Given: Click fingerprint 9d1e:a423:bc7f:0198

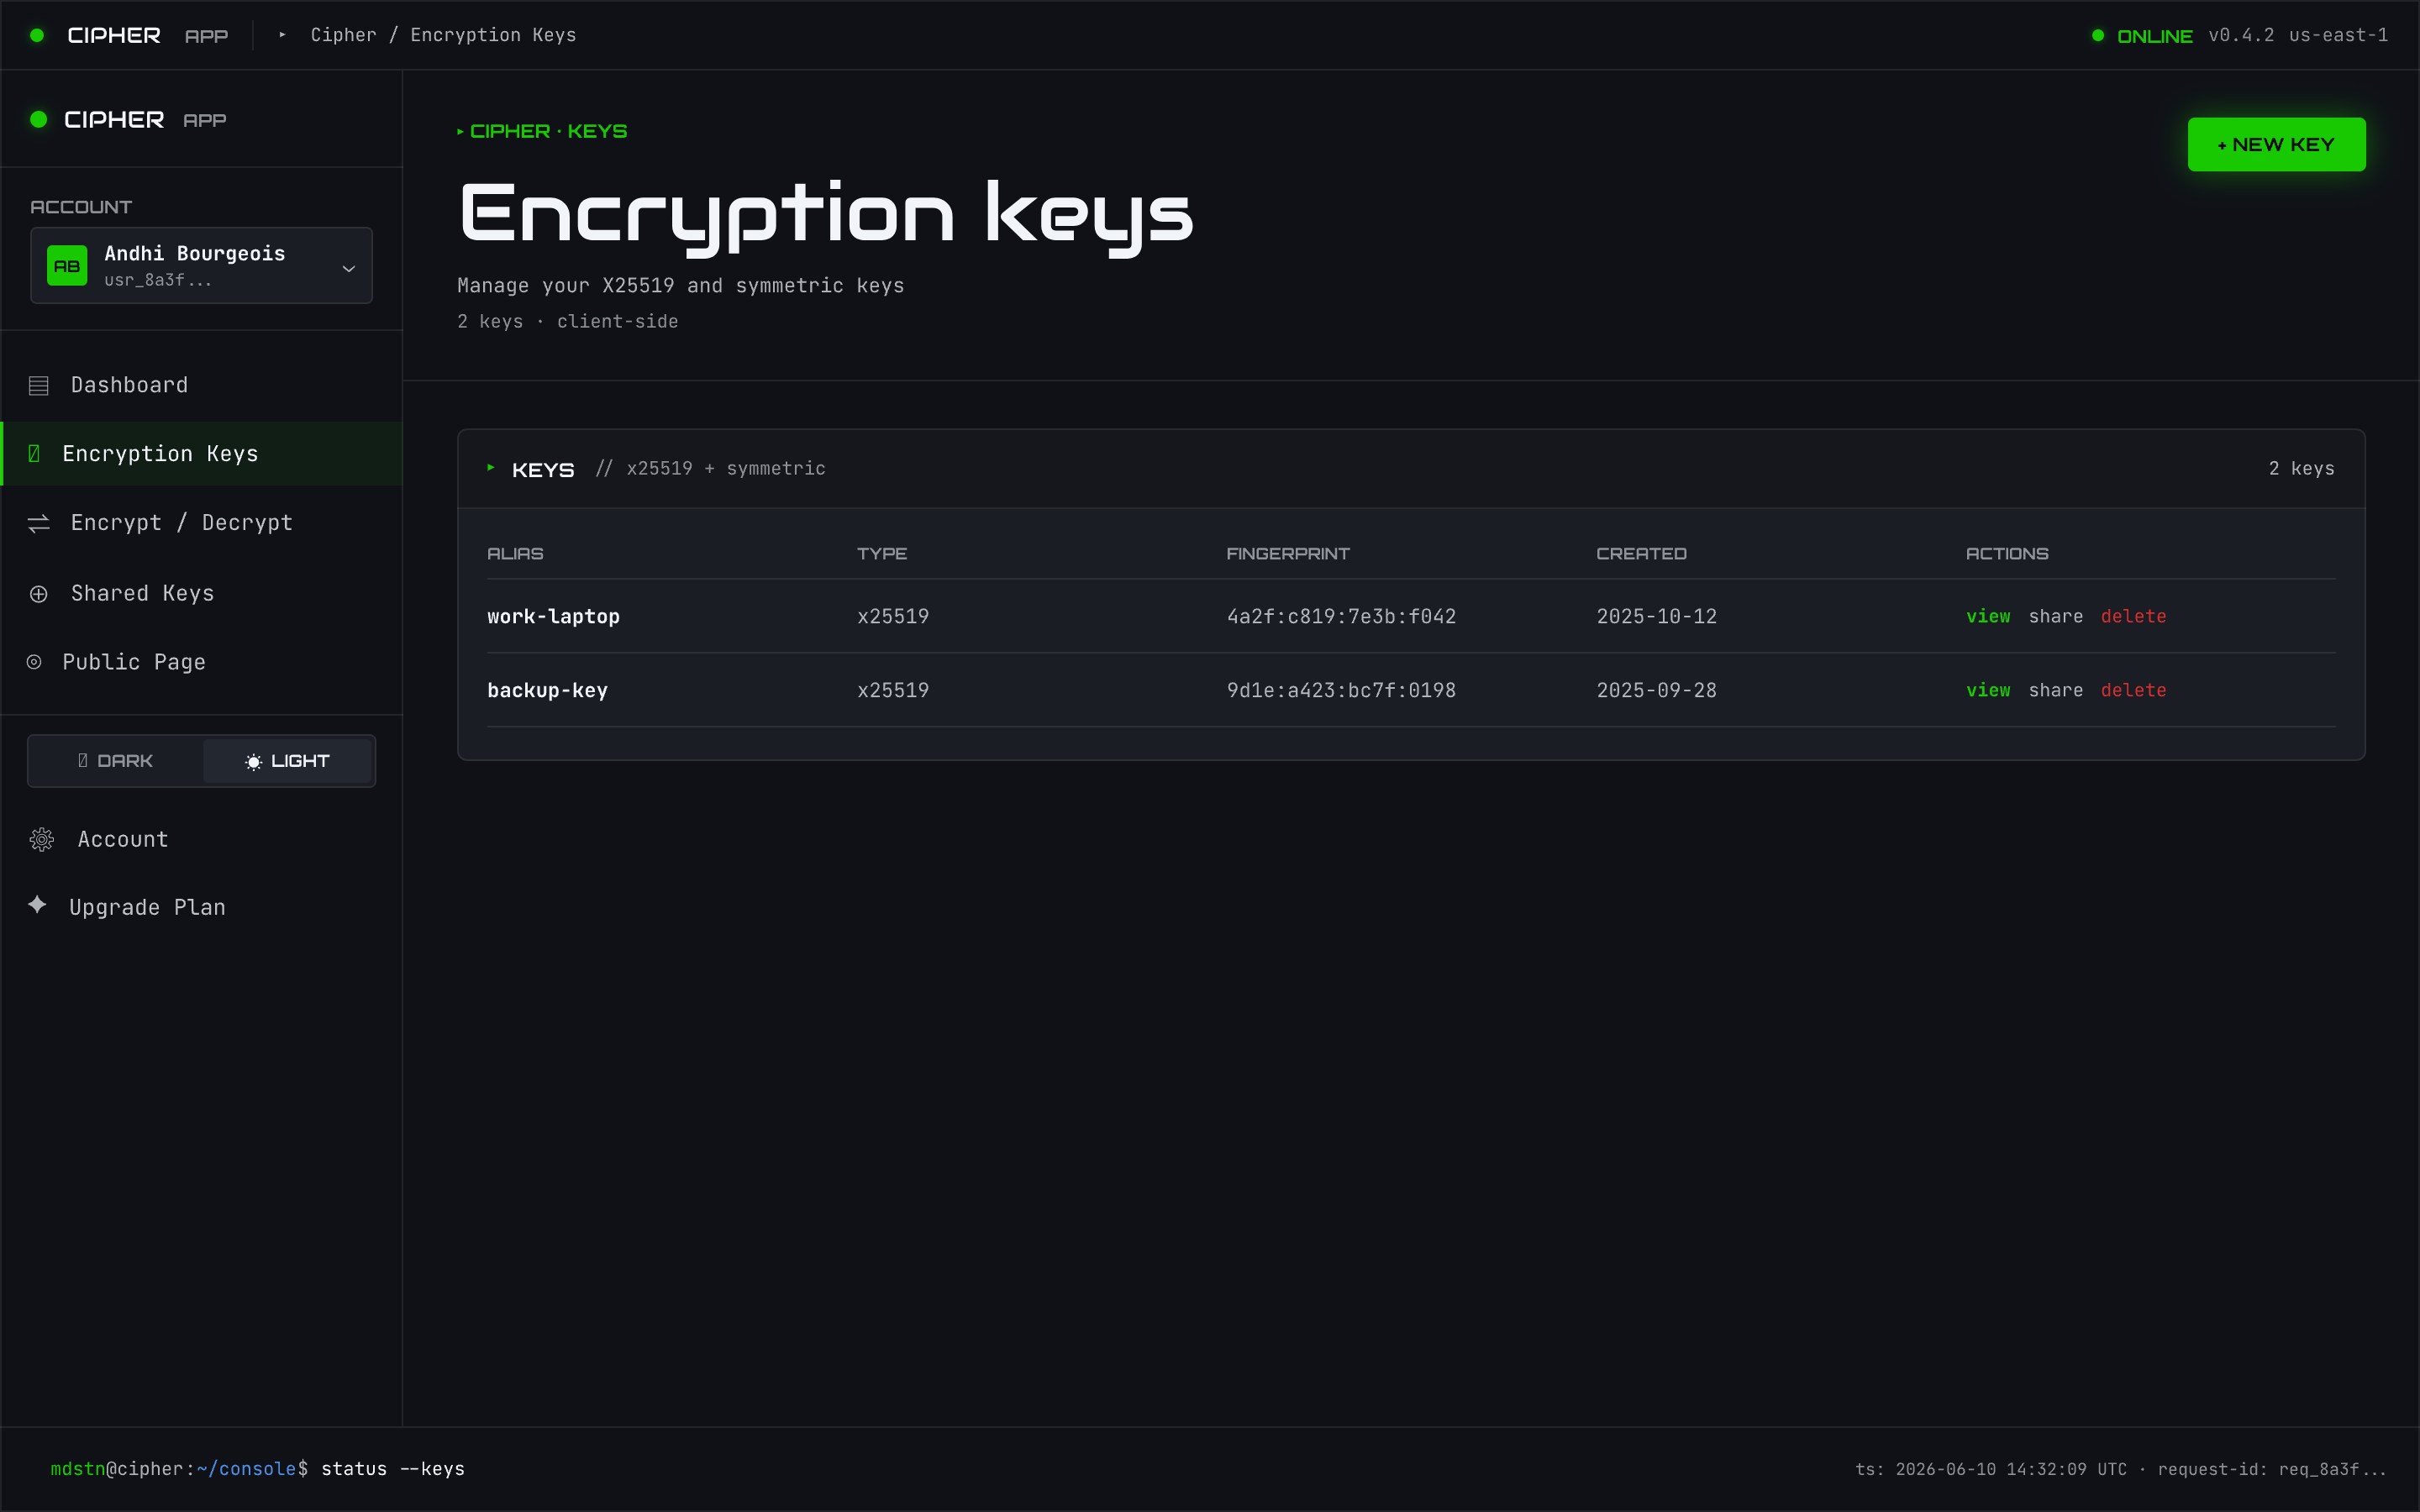Looking at the screenshot, I should coord(1341,690).
